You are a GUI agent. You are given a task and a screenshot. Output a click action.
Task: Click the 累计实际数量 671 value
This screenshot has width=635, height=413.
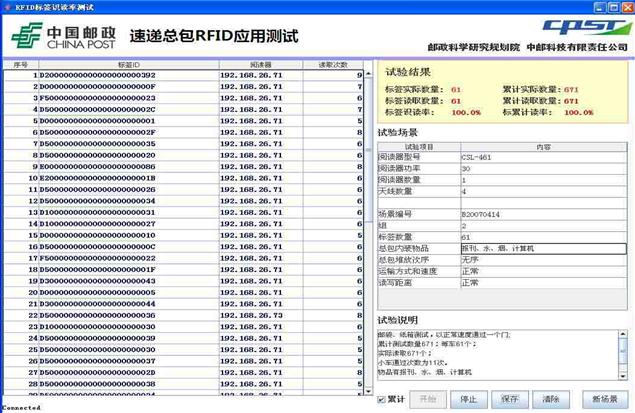pos(571,89)
